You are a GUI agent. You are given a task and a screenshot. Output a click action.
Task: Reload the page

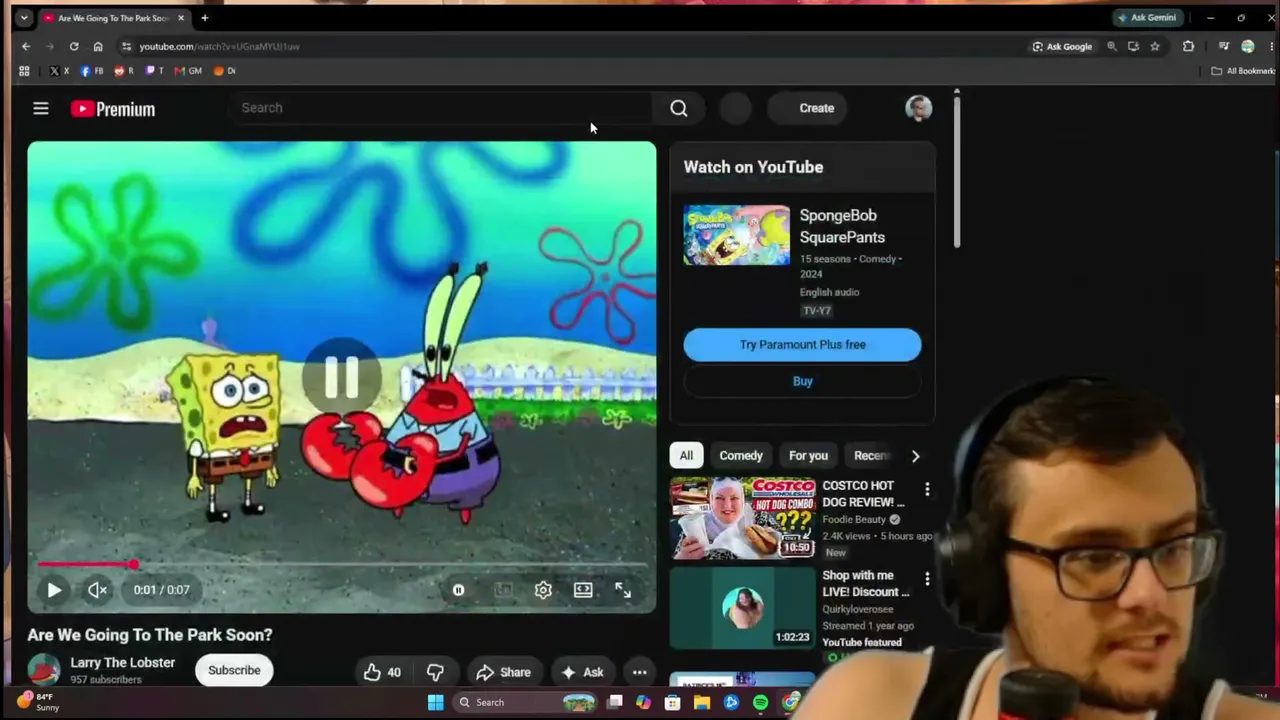[74, 46]
